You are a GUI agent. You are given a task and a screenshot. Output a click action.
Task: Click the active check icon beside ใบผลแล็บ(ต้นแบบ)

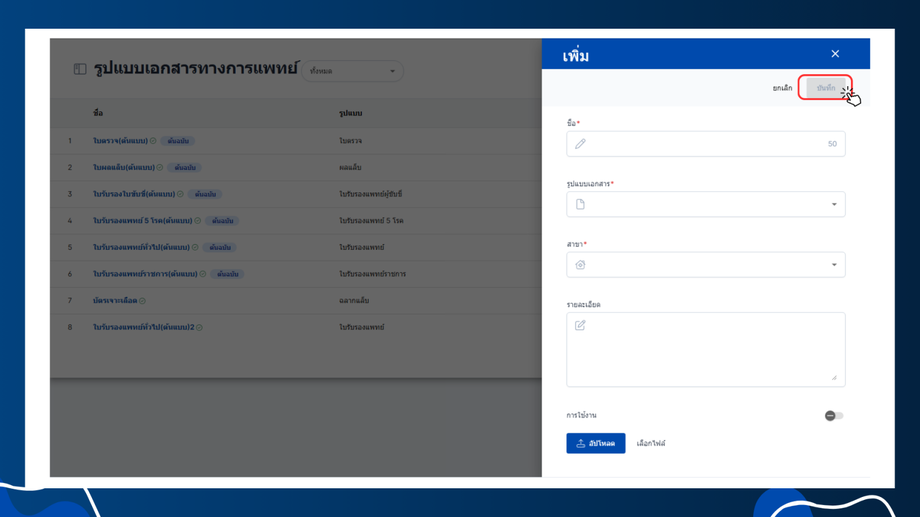point(160,167)
